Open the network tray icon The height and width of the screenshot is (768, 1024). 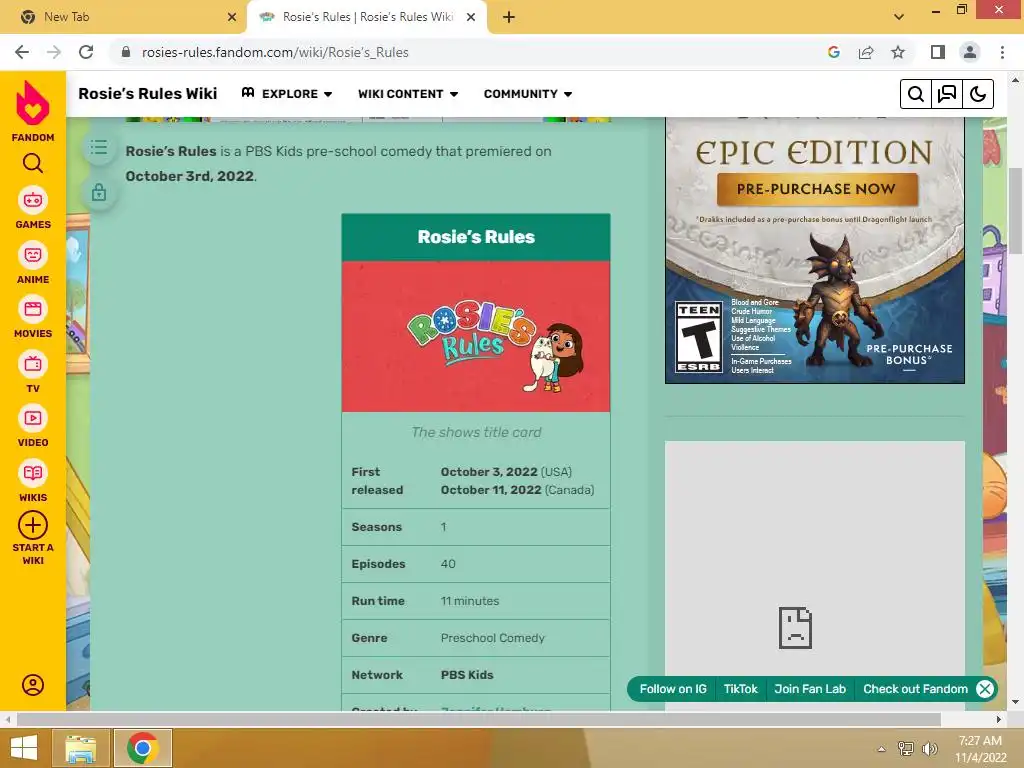906,748
